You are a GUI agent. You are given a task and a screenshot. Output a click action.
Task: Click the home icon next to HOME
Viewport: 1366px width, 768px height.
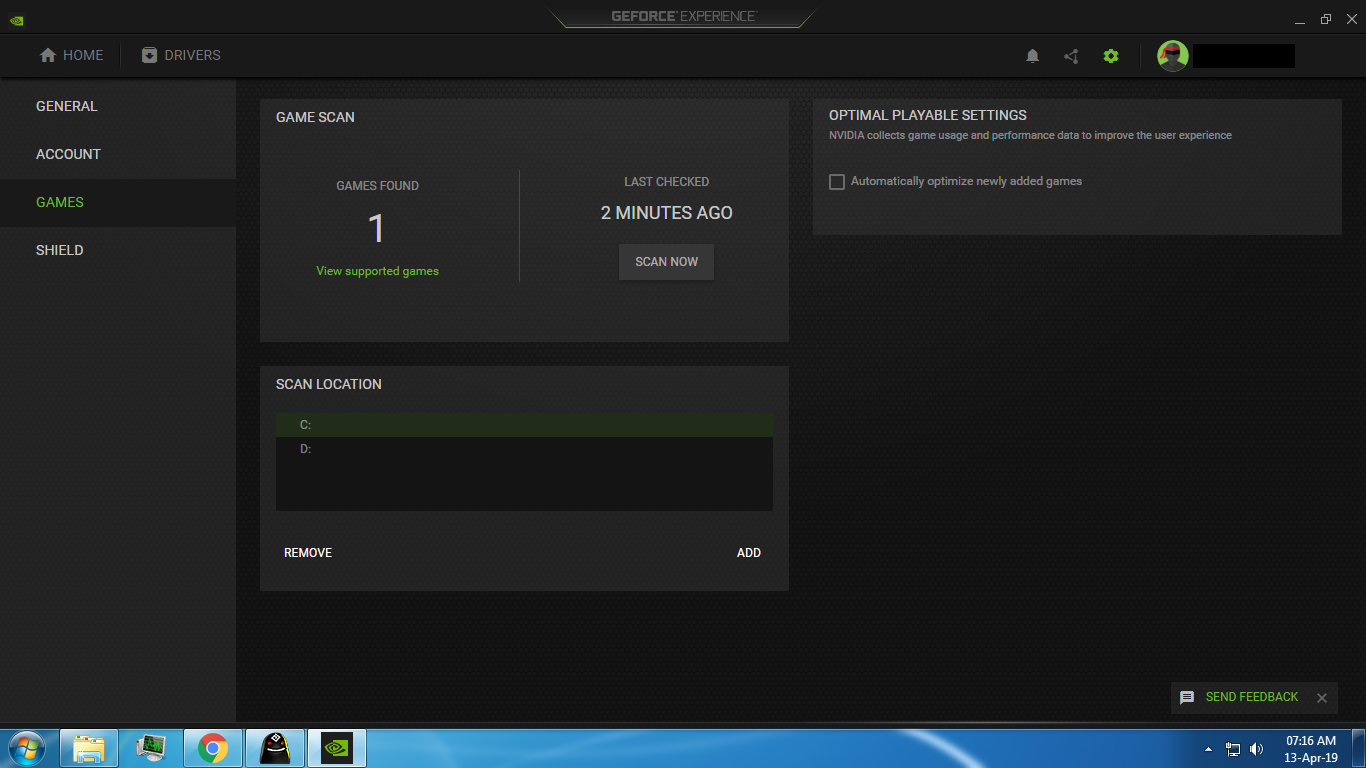[x=45, y=55]
